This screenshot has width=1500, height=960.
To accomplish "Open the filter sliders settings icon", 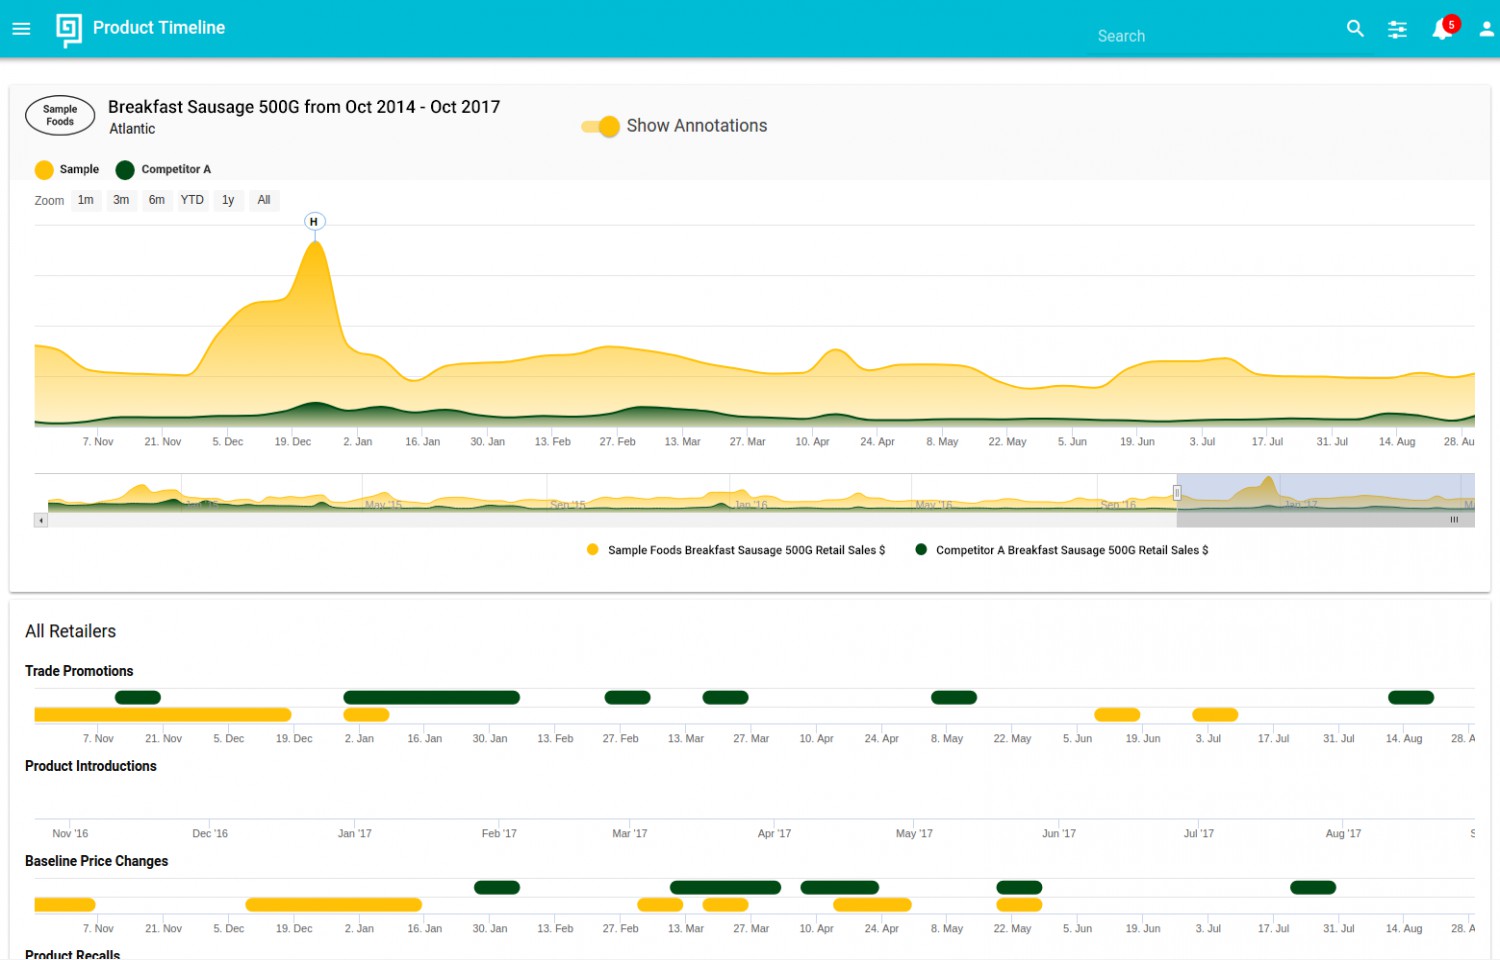I will click(x=1397, y=30).
